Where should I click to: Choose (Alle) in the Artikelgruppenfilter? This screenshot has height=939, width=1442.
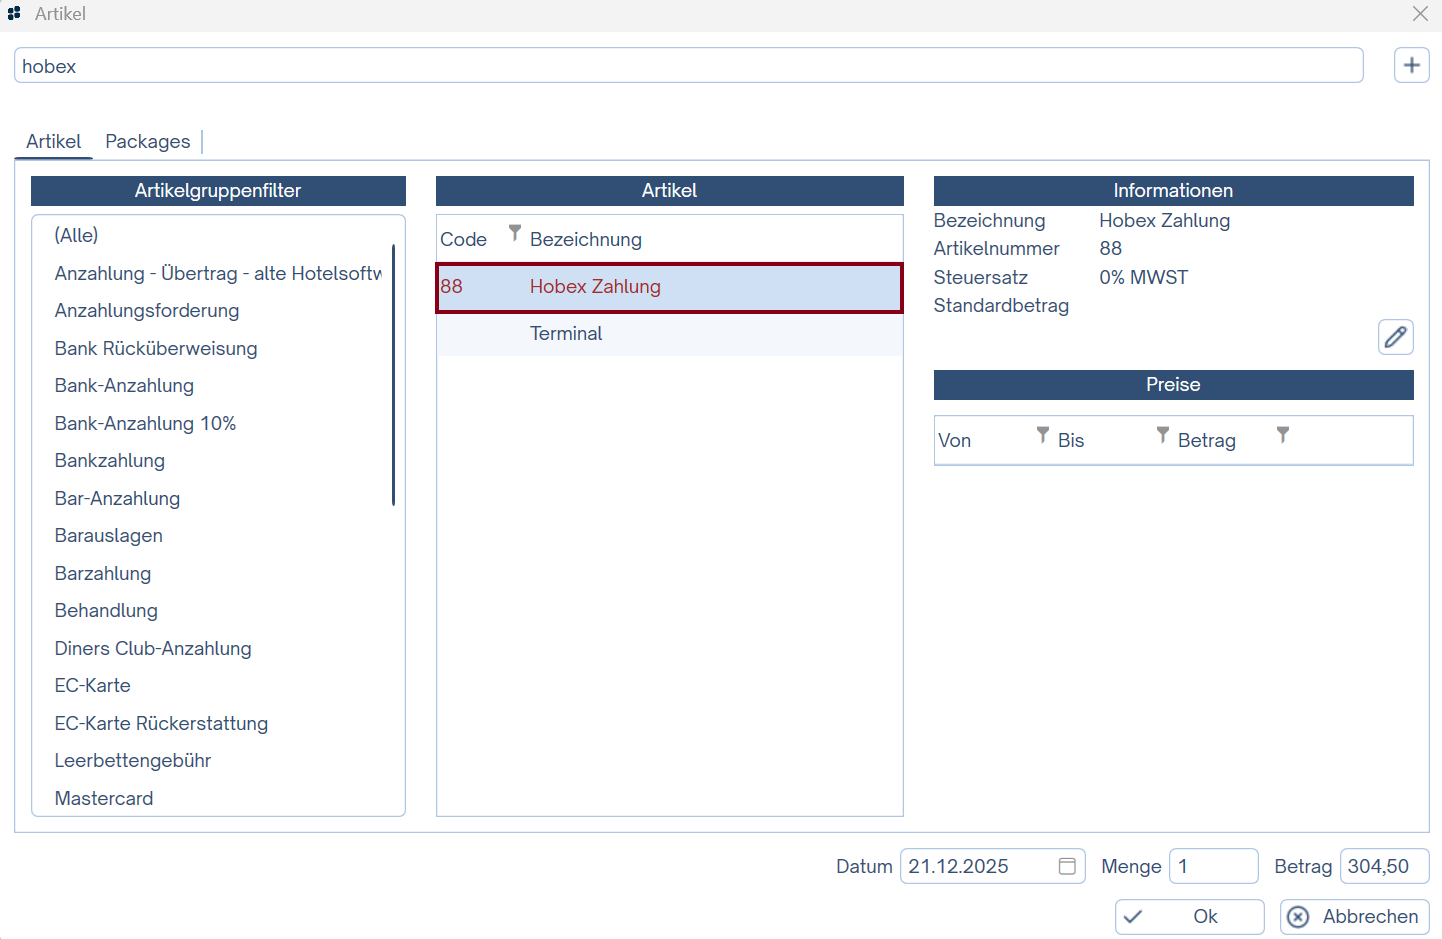(76, 236)
